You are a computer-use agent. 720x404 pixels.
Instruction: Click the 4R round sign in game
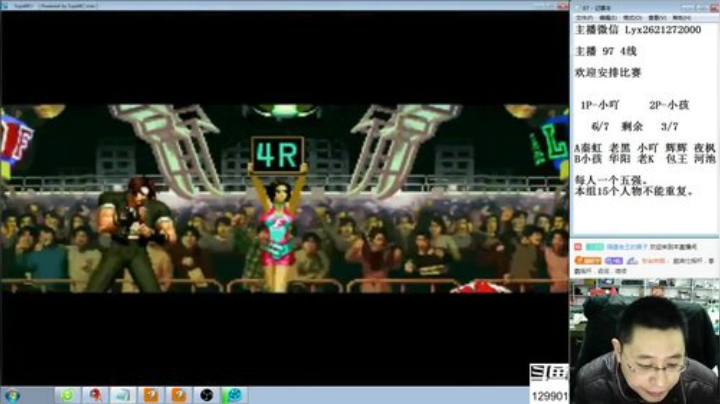click(x=277, y=154)
